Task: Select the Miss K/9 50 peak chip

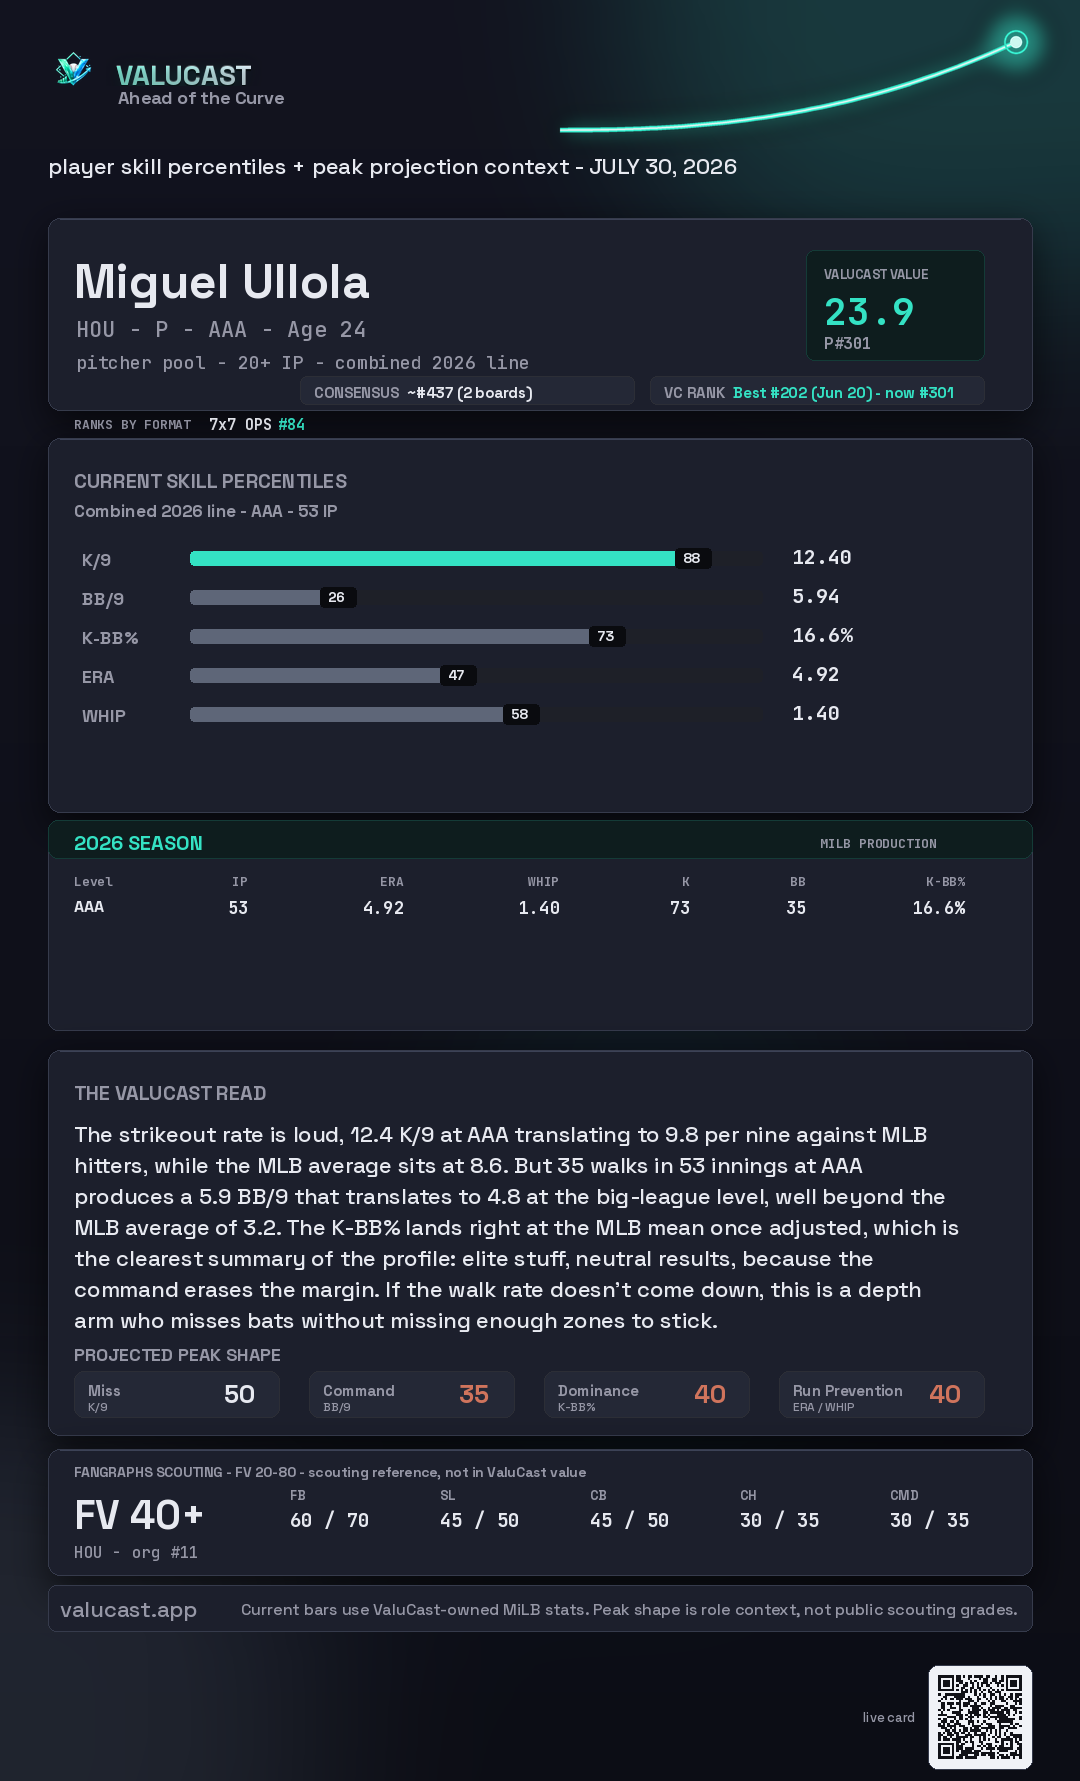Action: pyautogui.click(x=177, y=1395)
